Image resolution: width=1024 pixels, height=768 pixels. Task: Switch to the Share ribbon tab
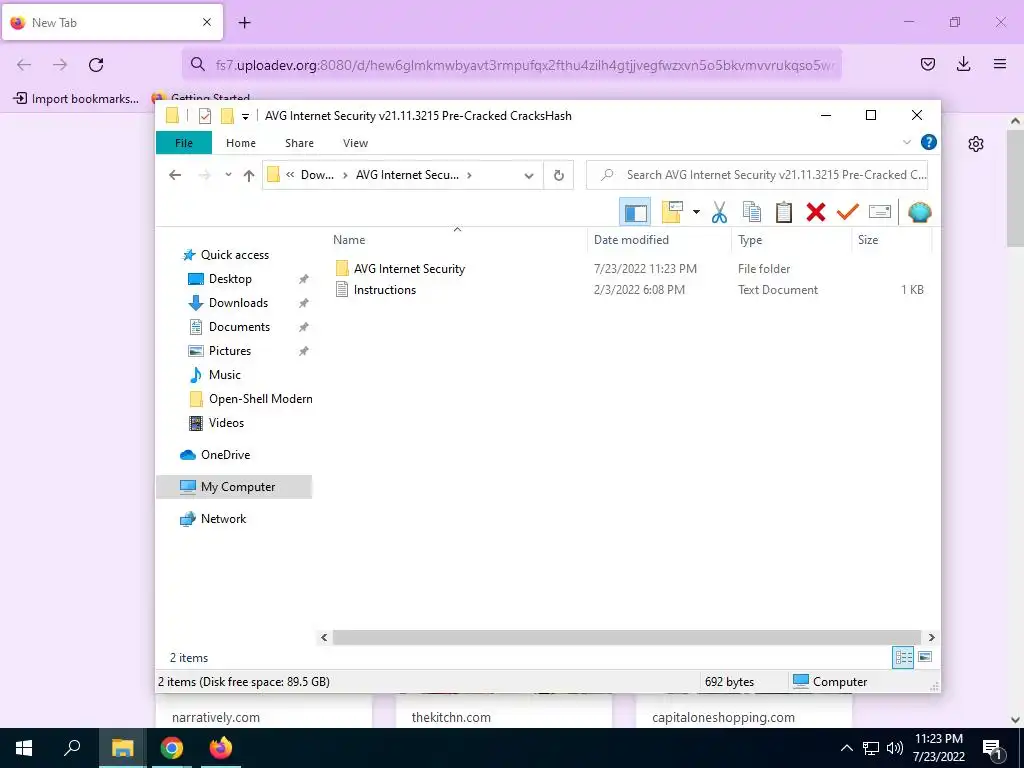[299, 143]
